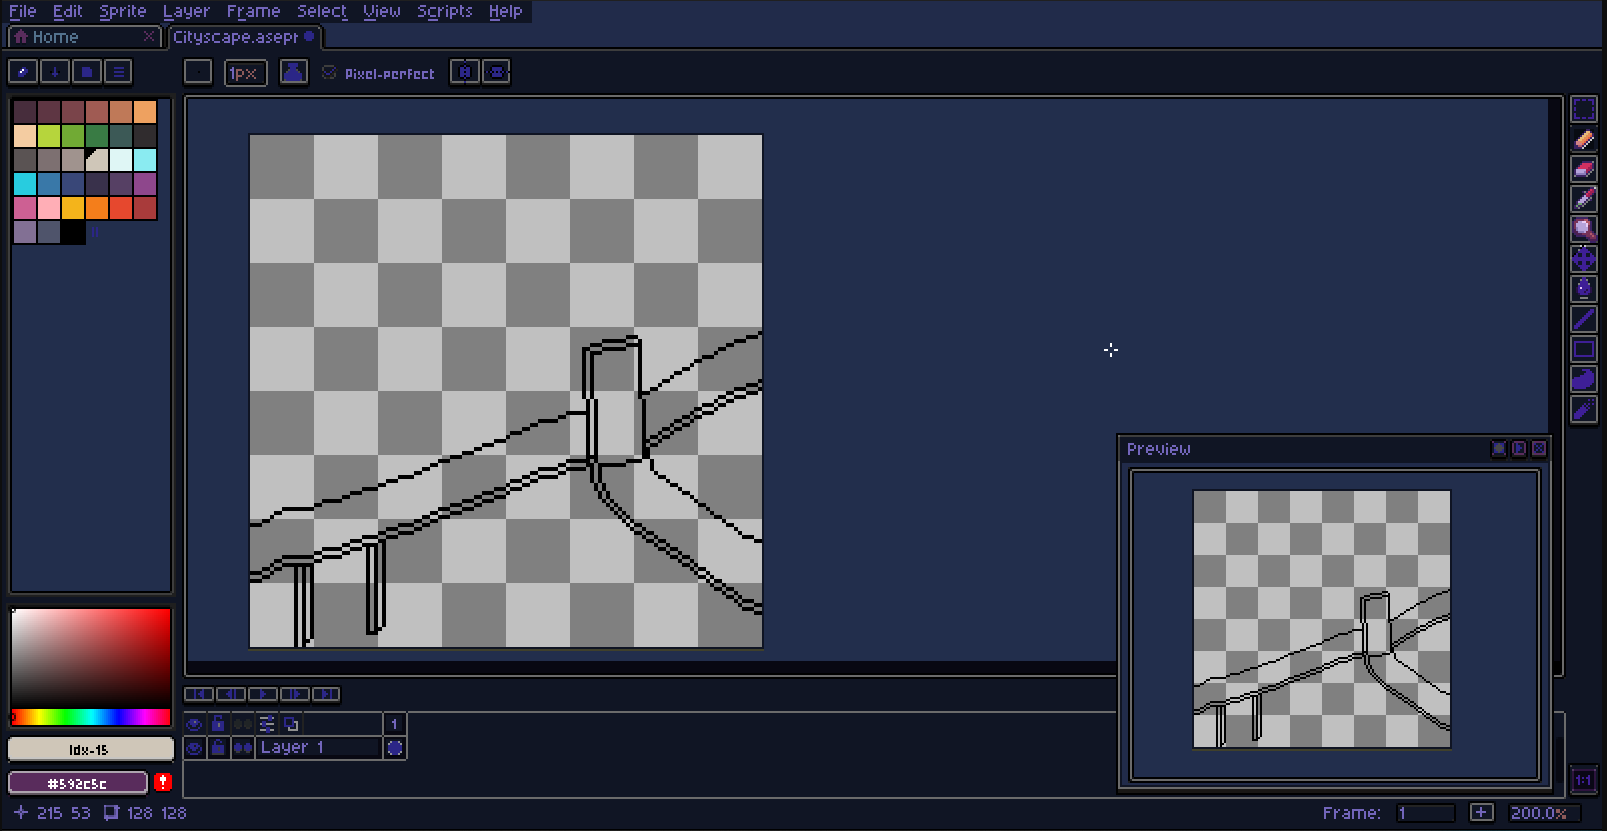Click the sort palette icon
The image size is (1607, 831).
pos(55,72)
